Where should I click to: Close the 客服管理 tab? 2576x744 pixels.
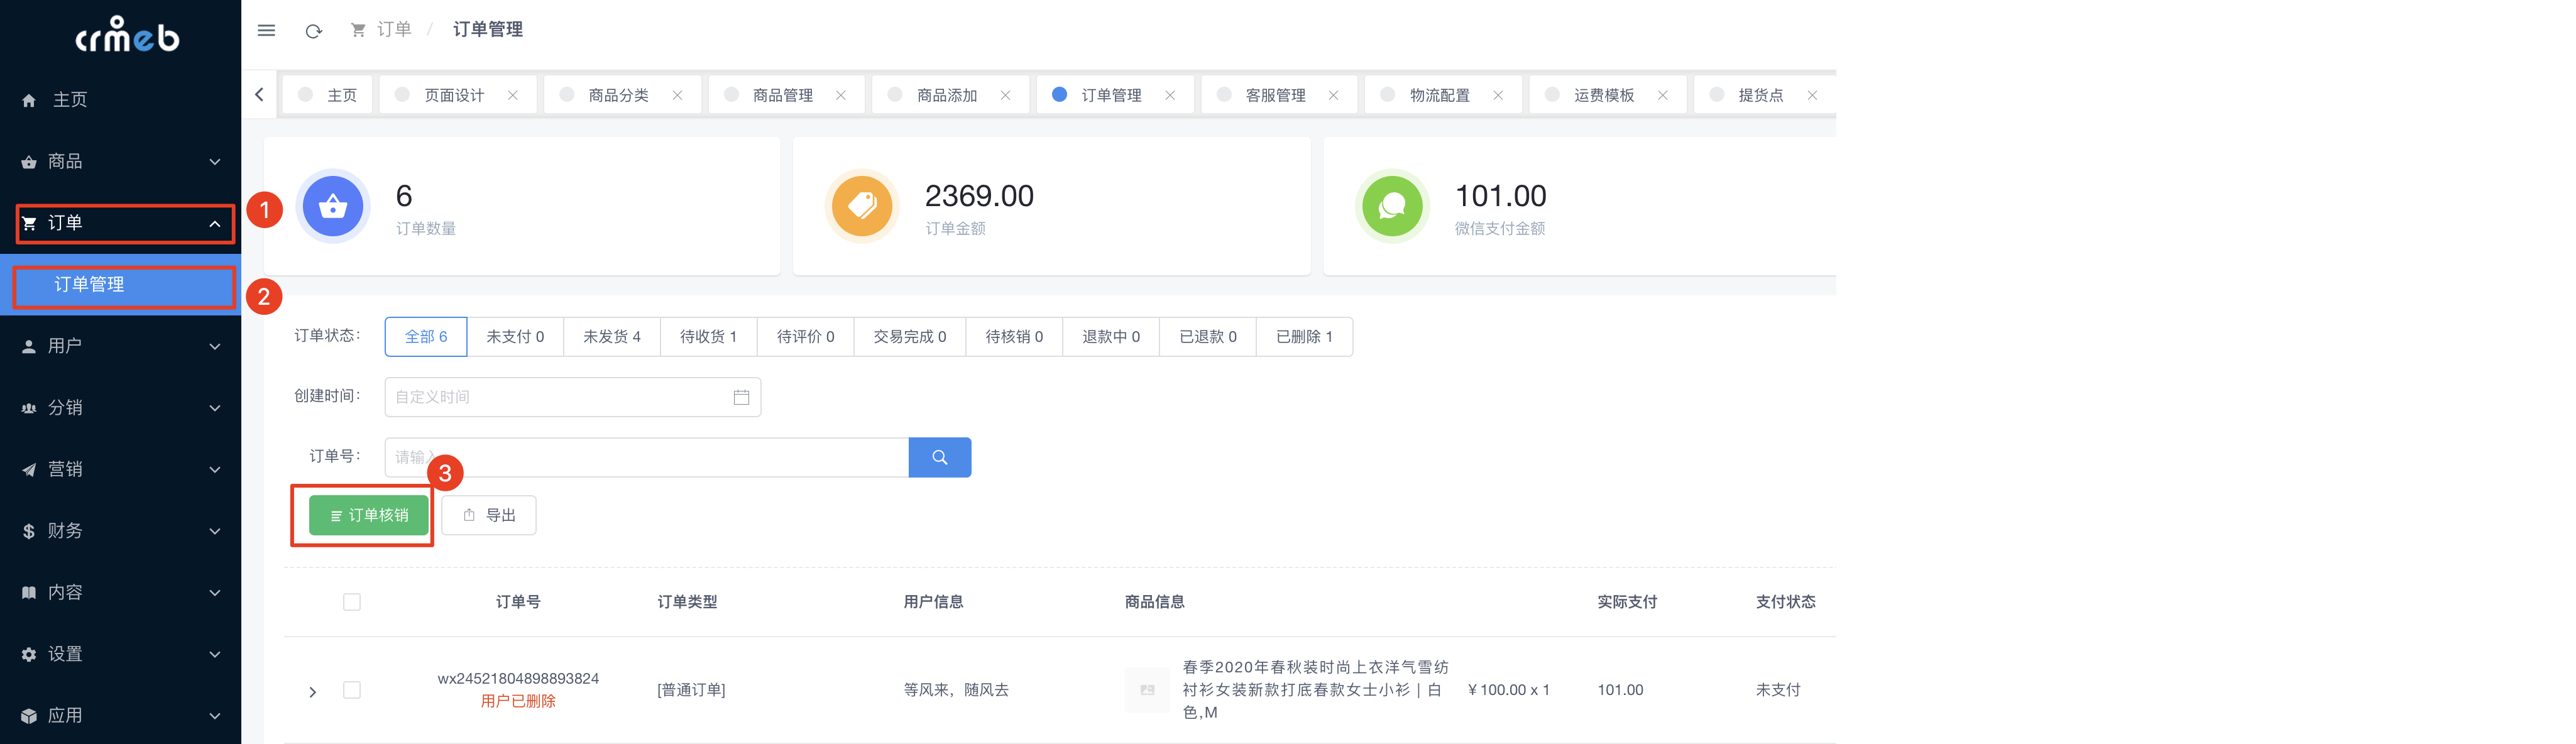click(1334, 95)
